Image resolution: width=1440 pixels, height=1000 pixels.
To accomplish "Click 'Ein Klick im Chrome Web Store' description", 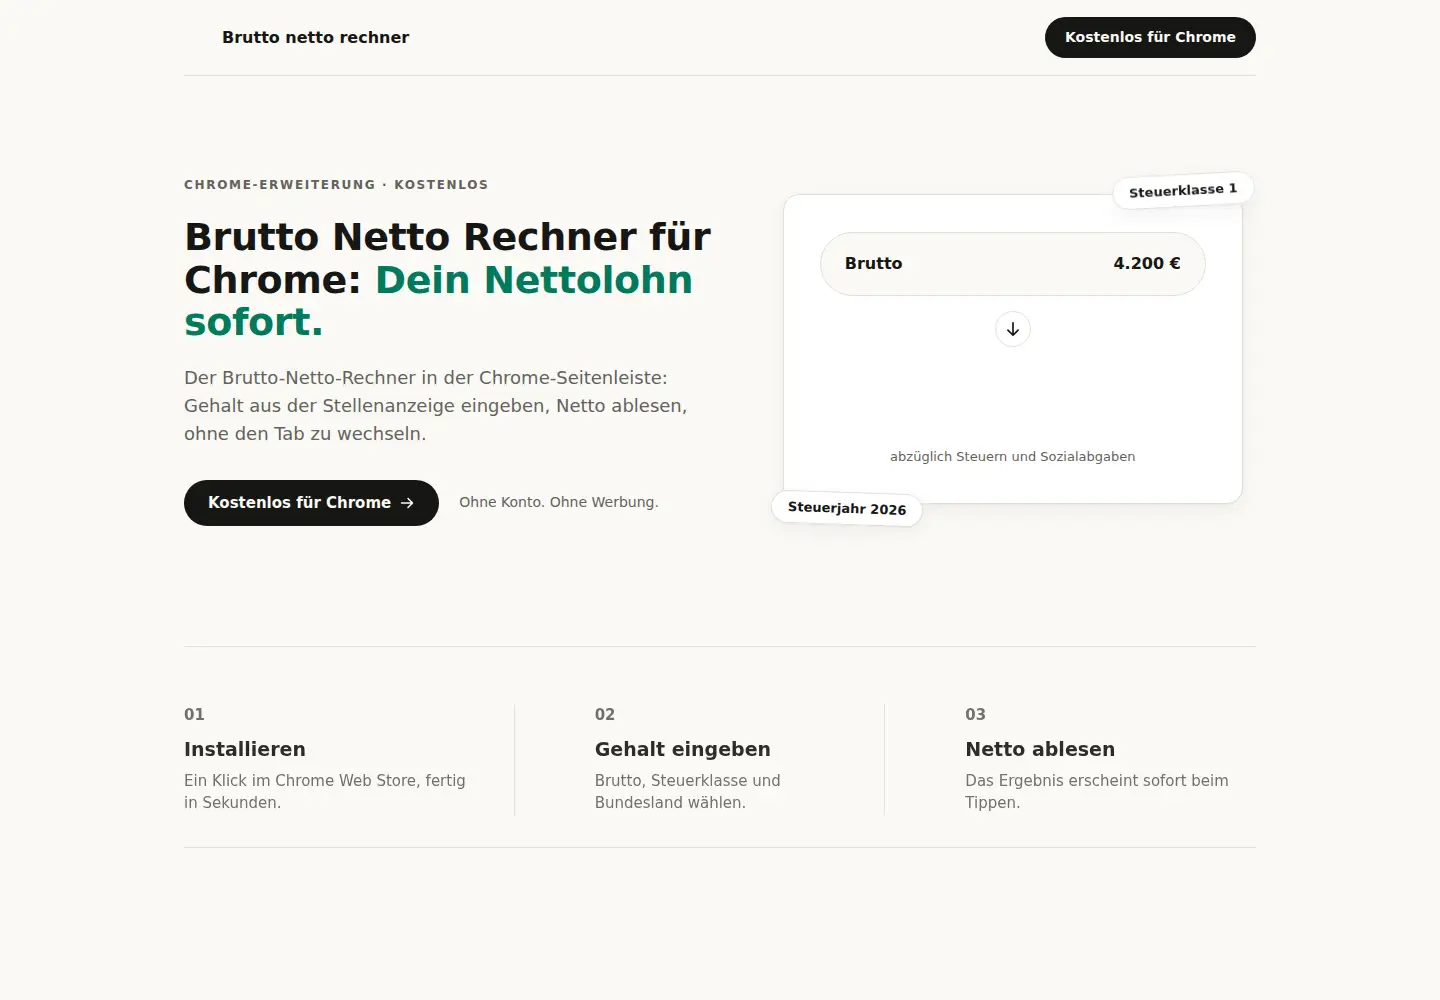I will 325,791.
